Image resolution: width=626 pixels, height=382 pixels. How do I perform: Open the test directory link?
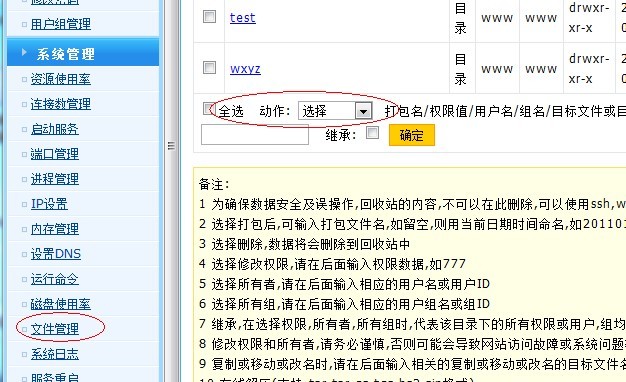tap(243, 18)
